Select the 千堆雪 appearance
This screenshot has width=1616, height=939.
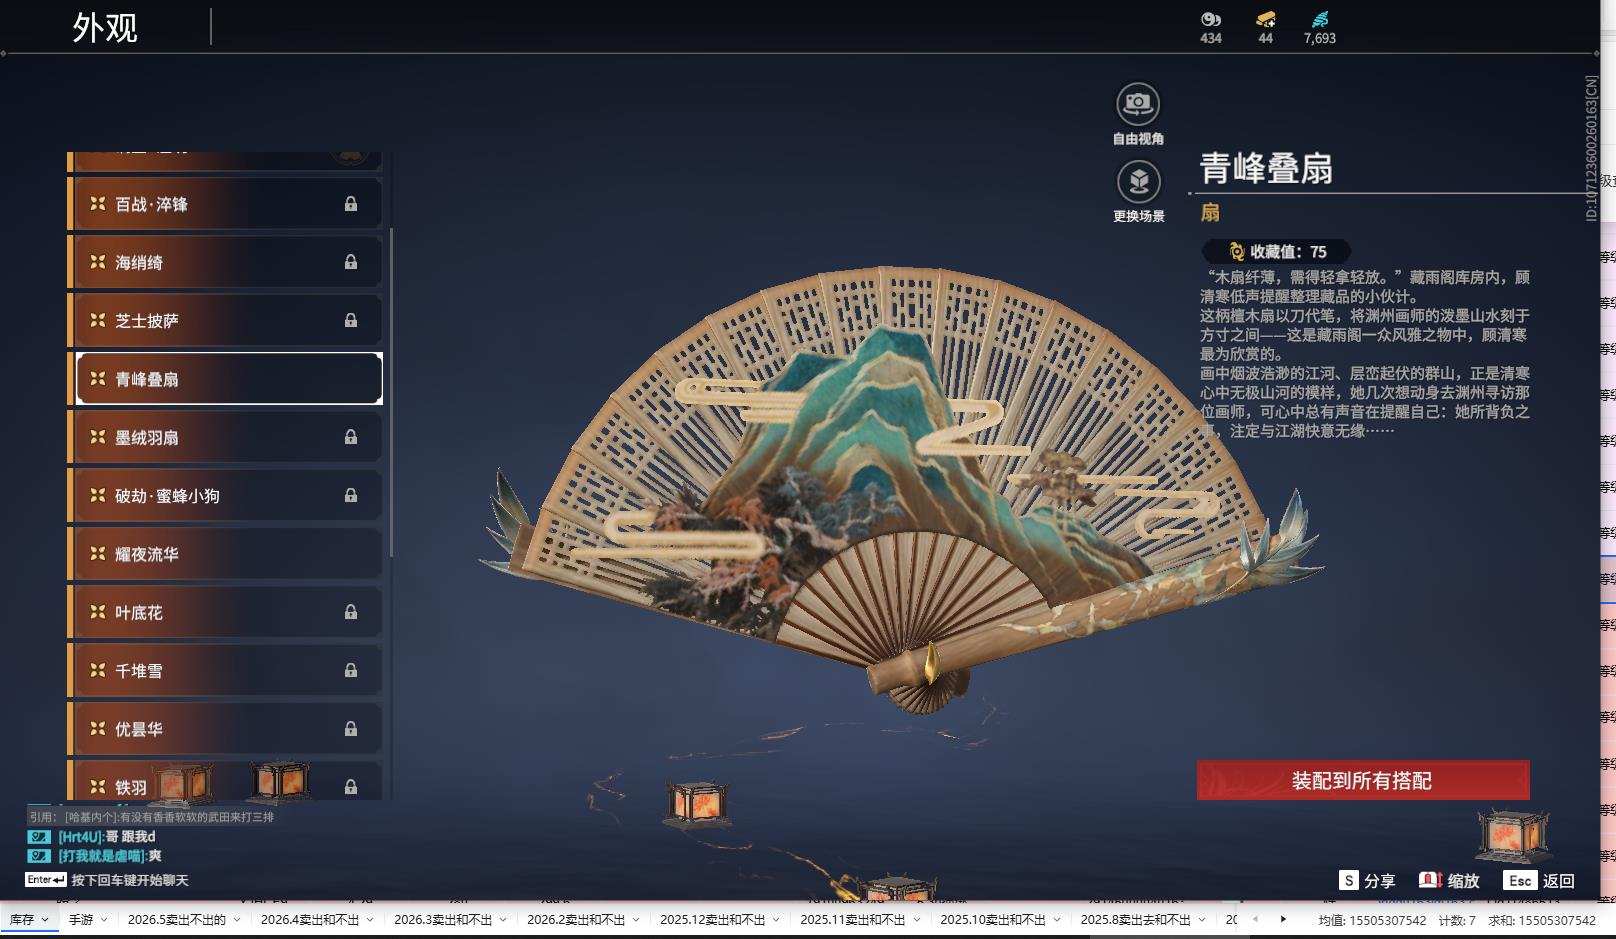click(226, 671)
